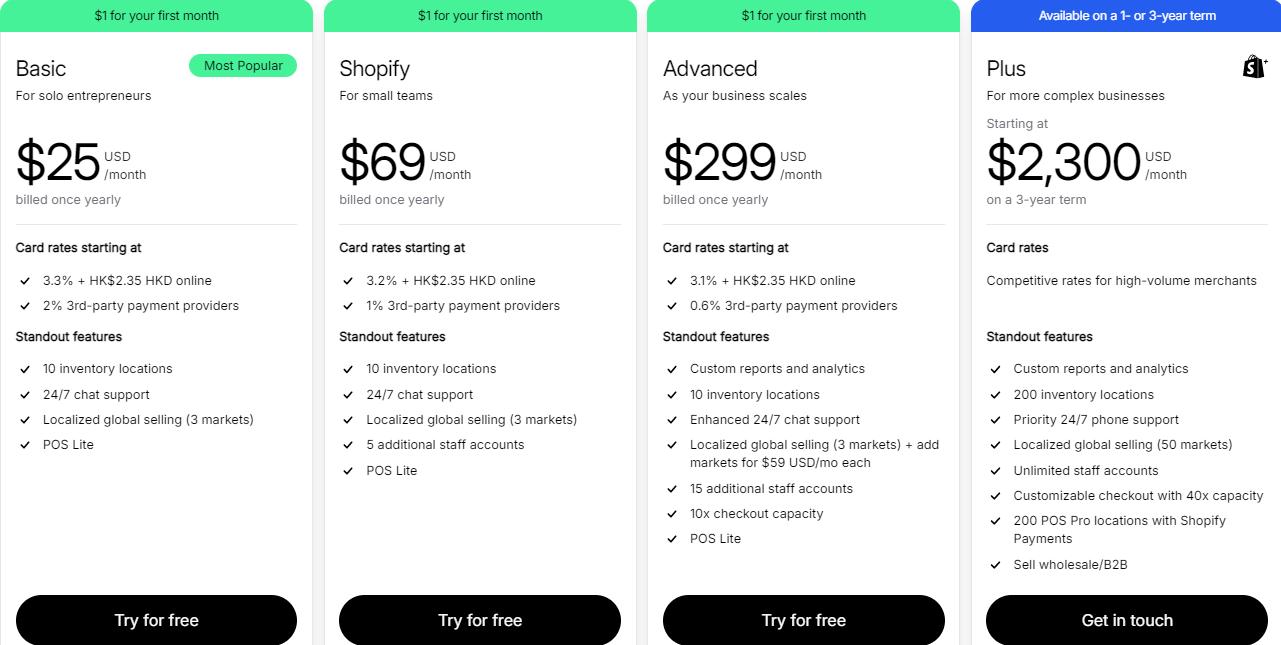Select the Shopify plan heading
The width and height of the screenshot is (1281, 645).
pyautogui.click(x=374, y=68)
